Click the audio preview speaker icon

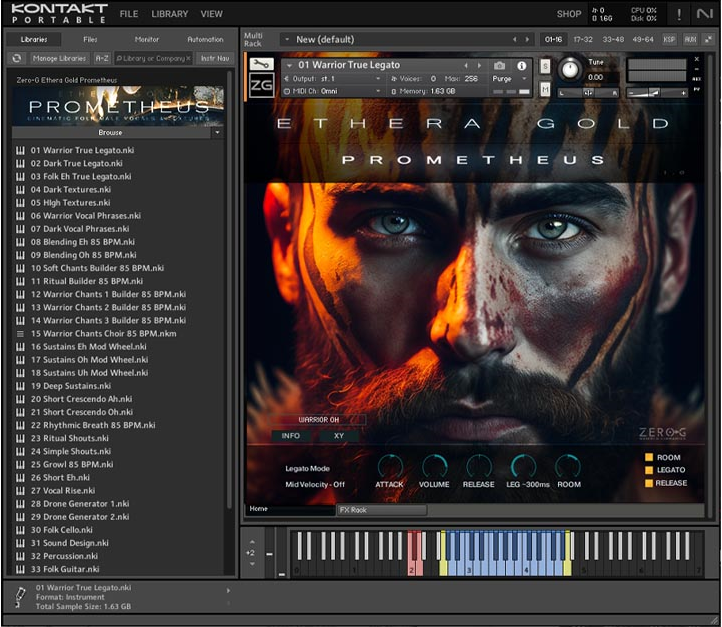(20, 597)
